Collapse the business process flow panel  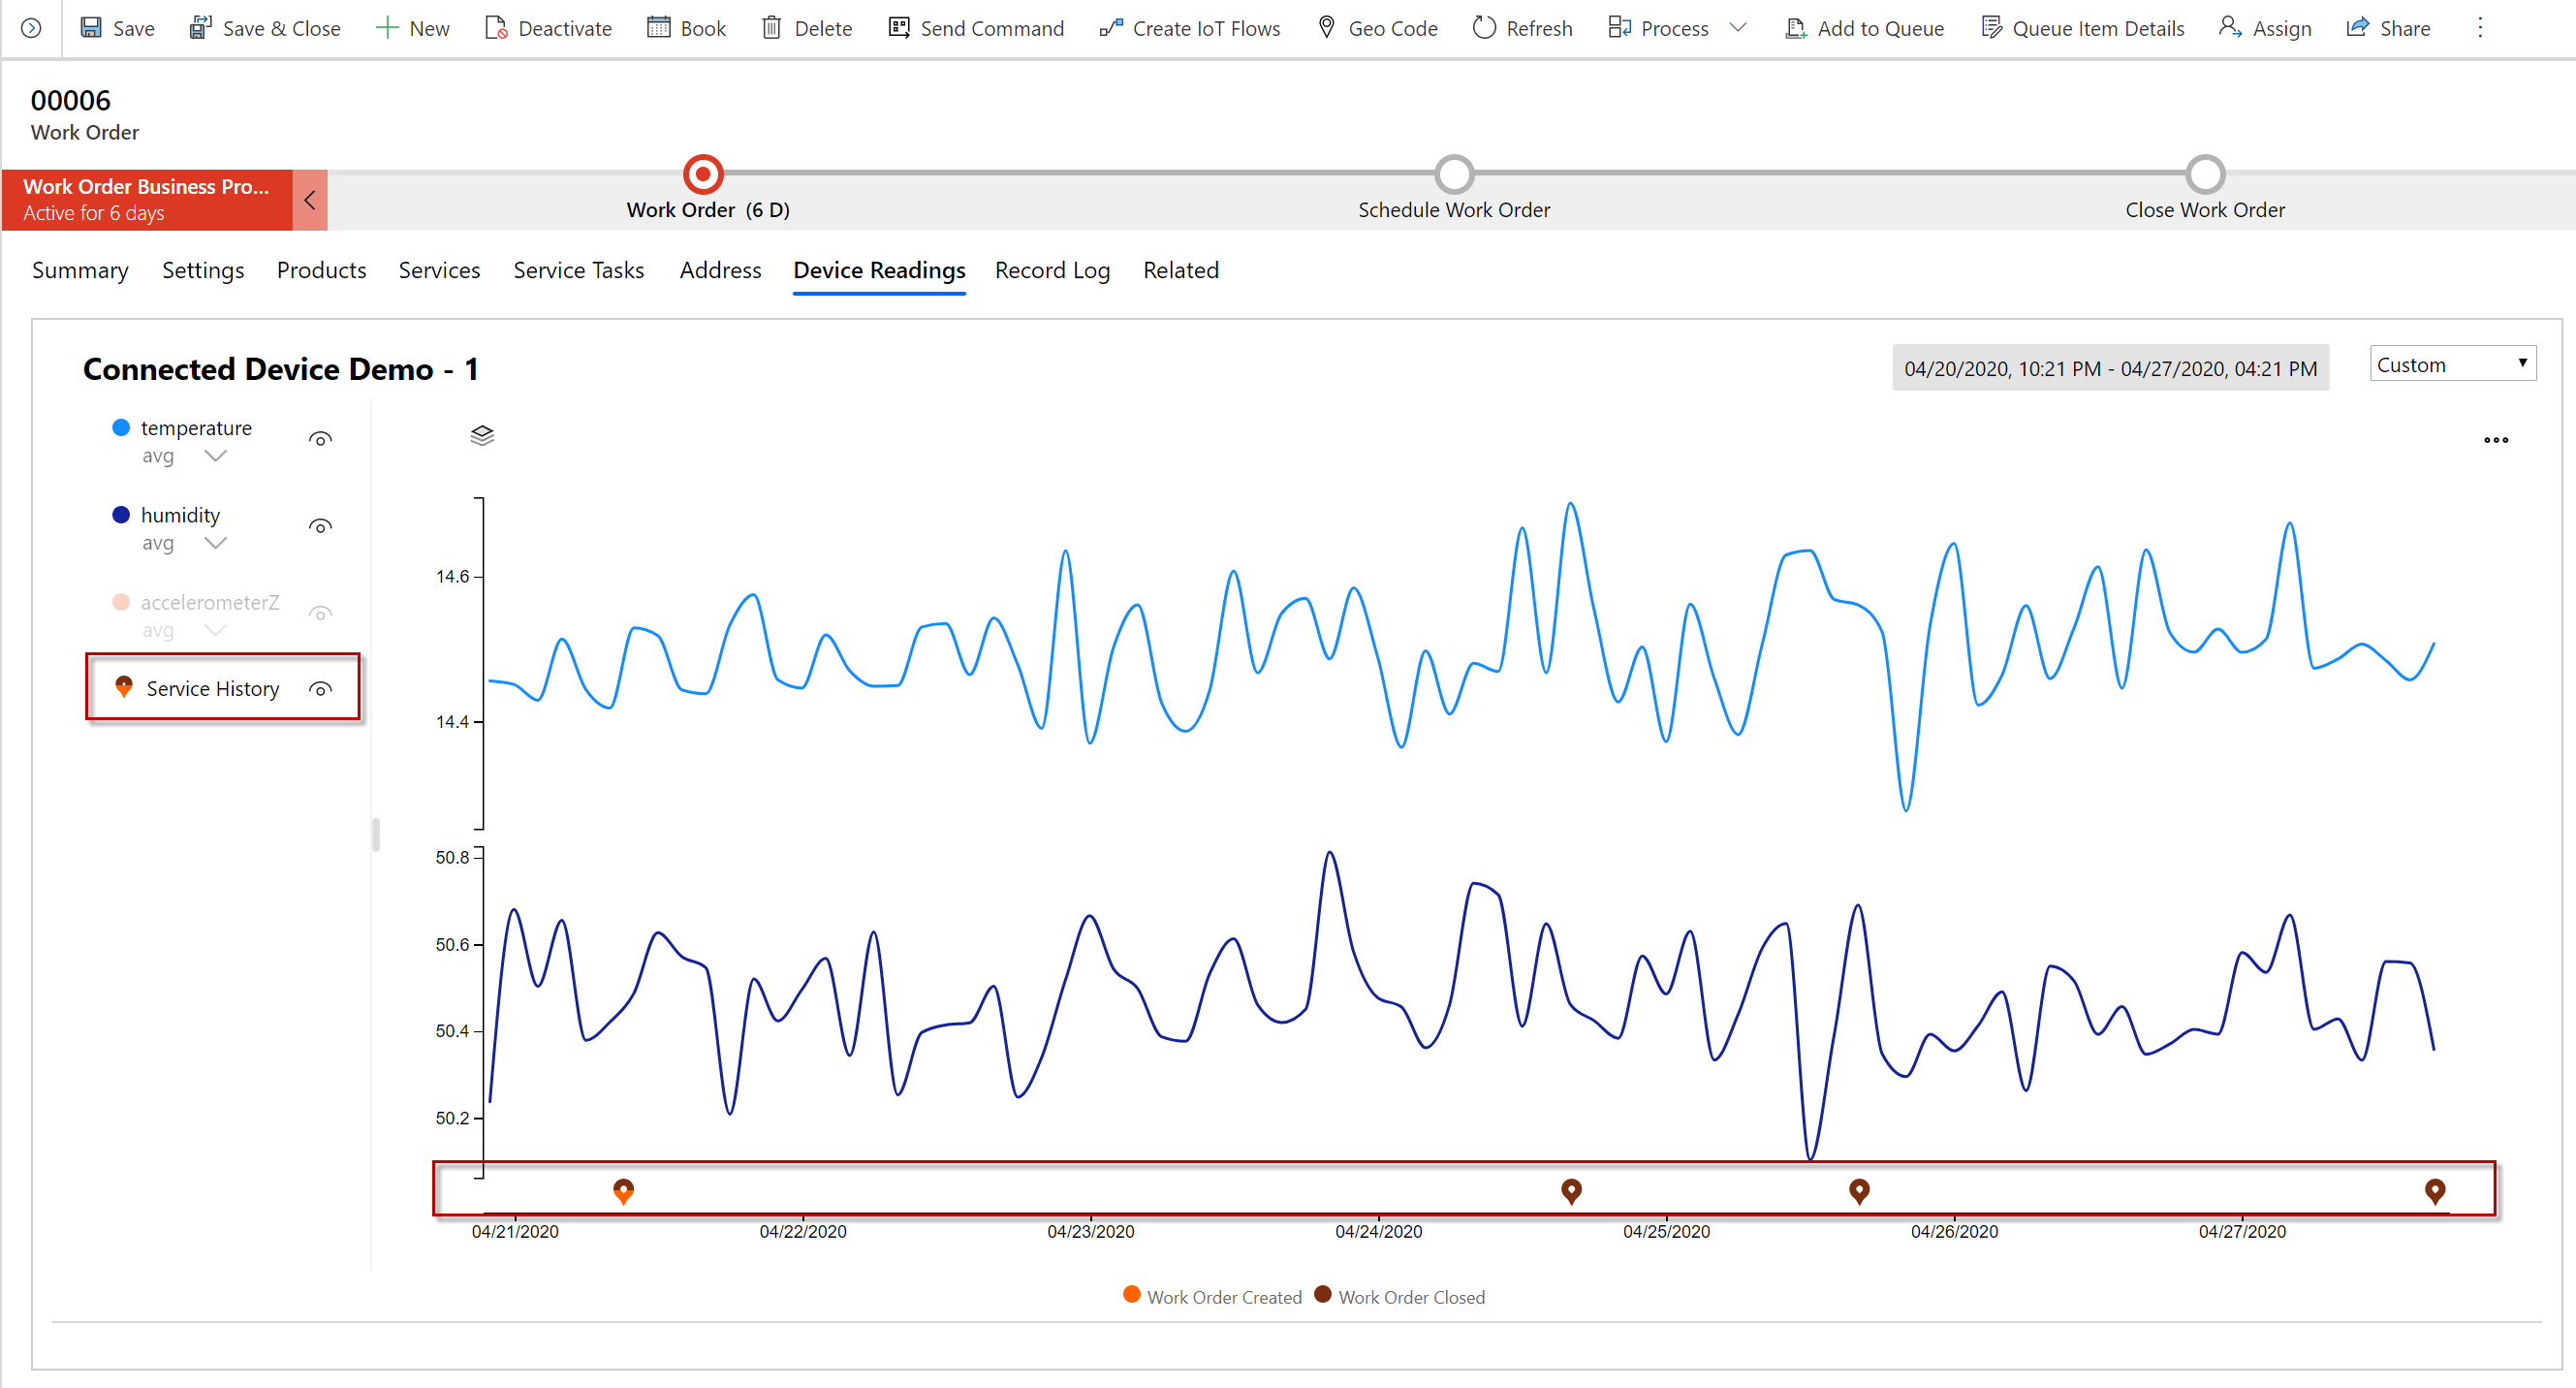pyautogui.click(x=309, y=200)
